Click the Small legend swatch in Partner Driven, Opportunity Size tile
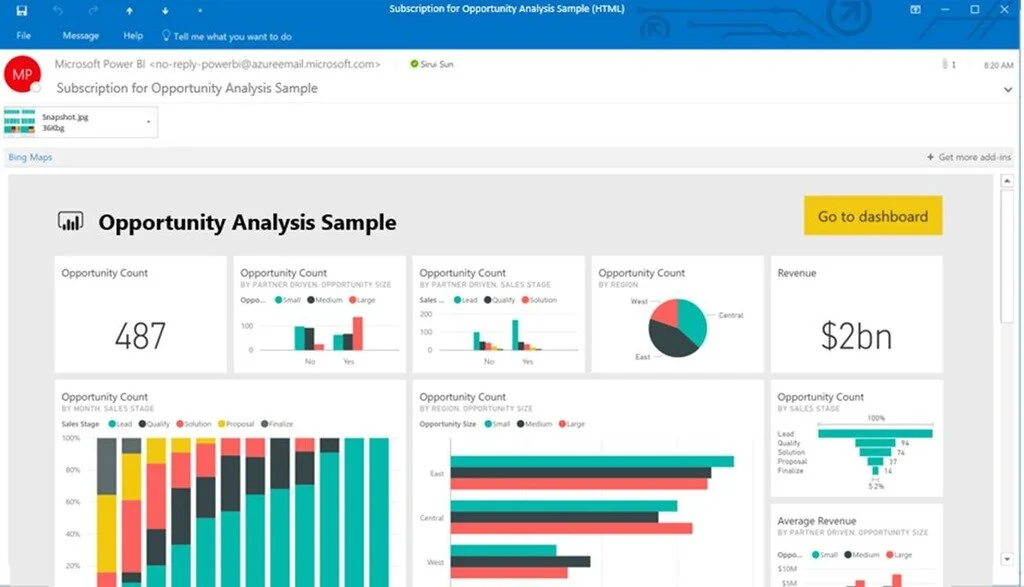The height and width of the screenshot is (587, 1024). (279, 300)
